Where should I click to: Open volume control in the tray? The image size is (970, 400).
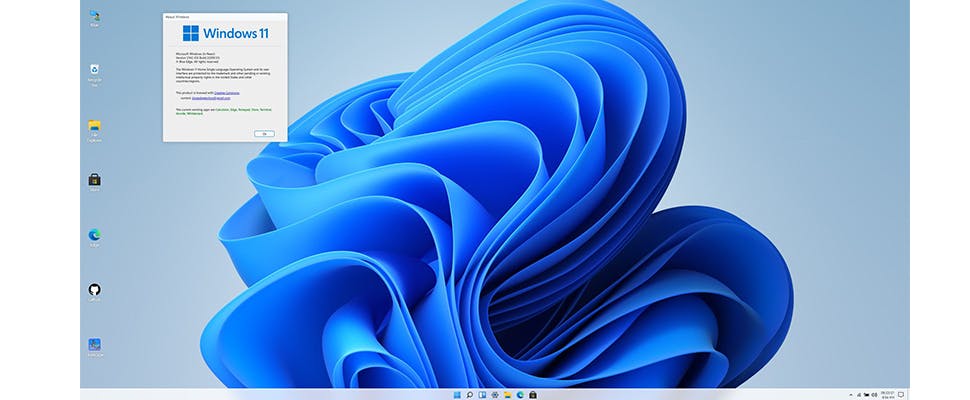(x=874, y=394)
